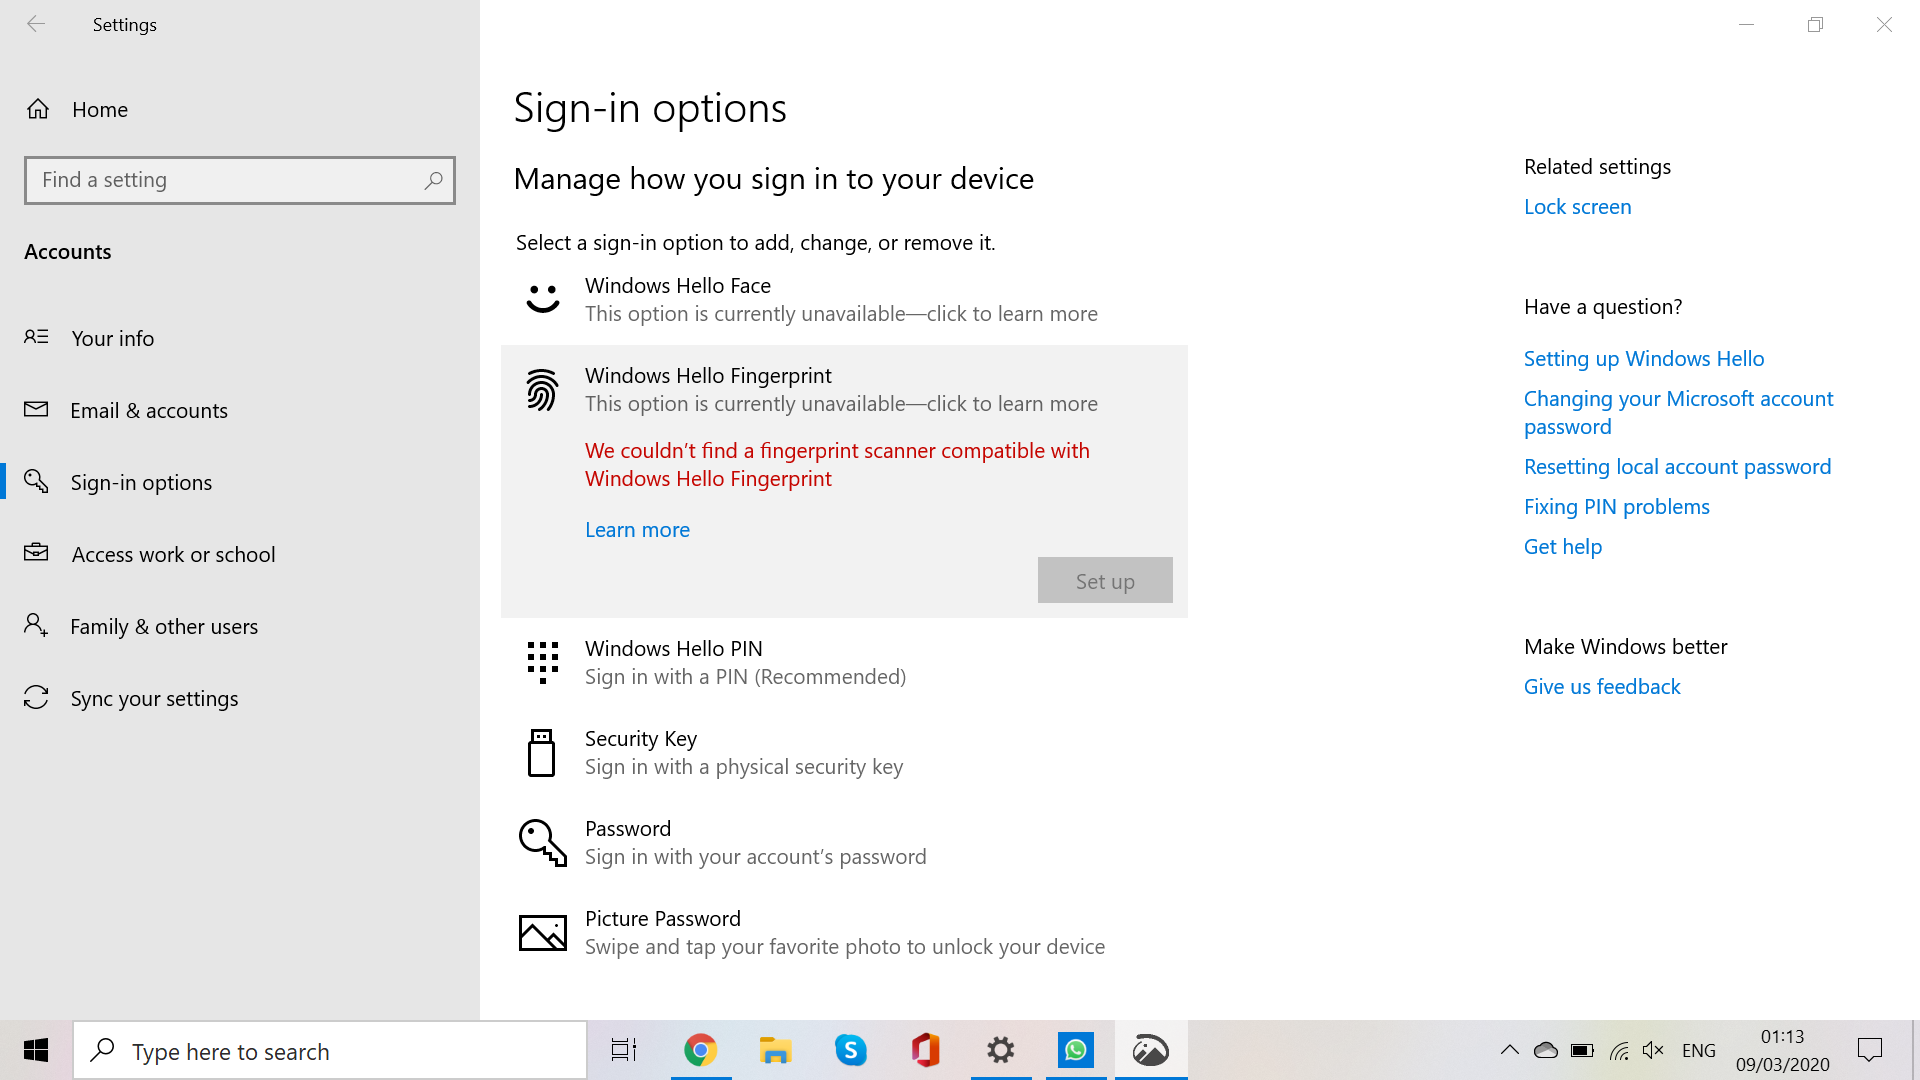
Task: Open Skype from taskbar
Action: pyautogui.click(x=850, y=1050)
